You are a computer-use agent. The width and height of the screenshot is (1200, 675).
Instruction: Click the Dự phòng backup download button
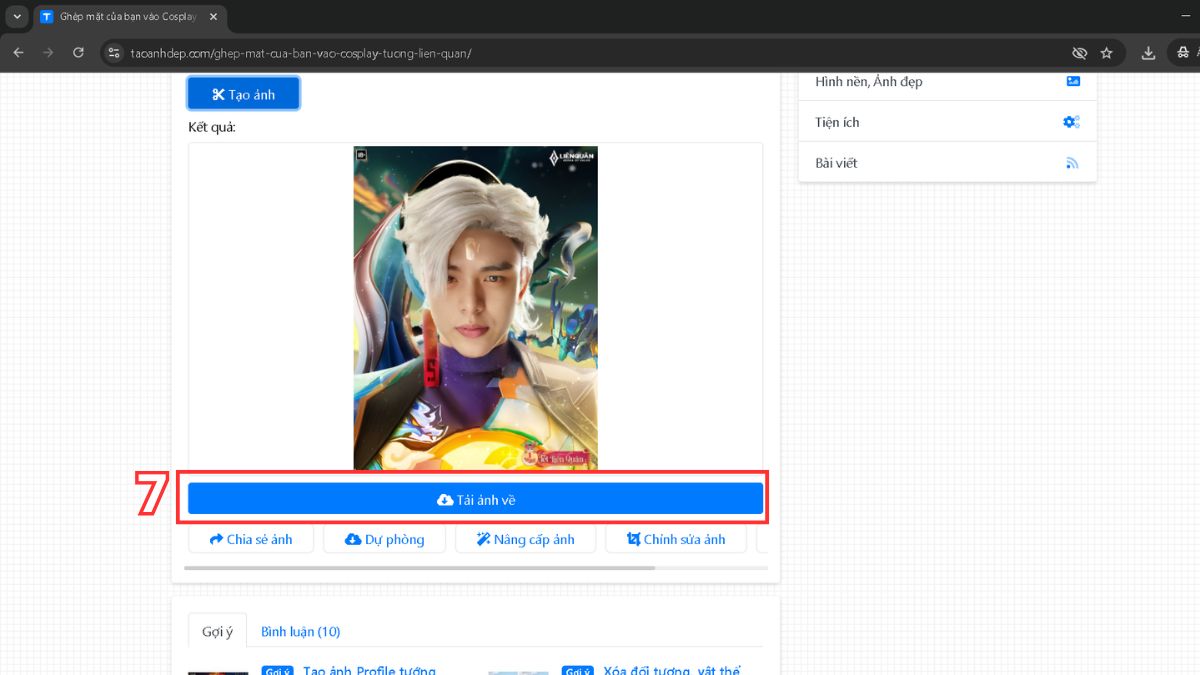[384, 539]
